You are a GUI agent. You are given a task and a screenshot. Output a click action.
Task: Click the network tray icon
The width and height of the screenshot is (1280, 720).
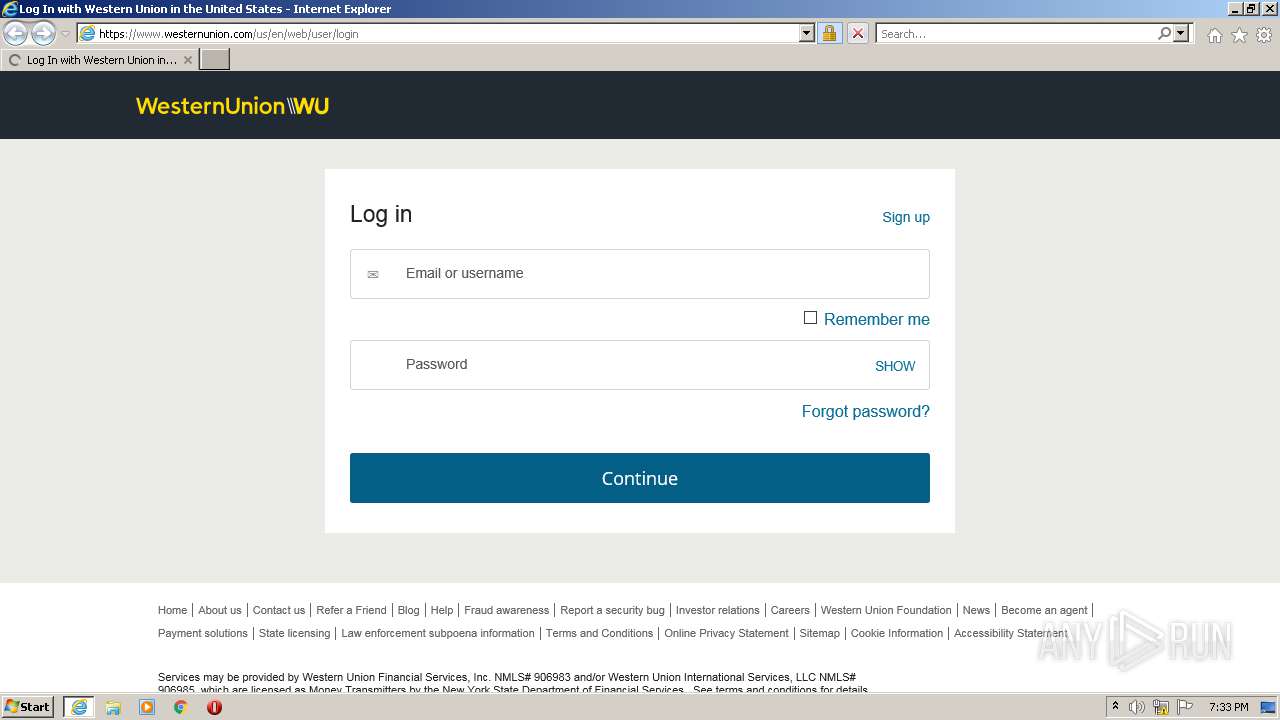point(1161,707)
